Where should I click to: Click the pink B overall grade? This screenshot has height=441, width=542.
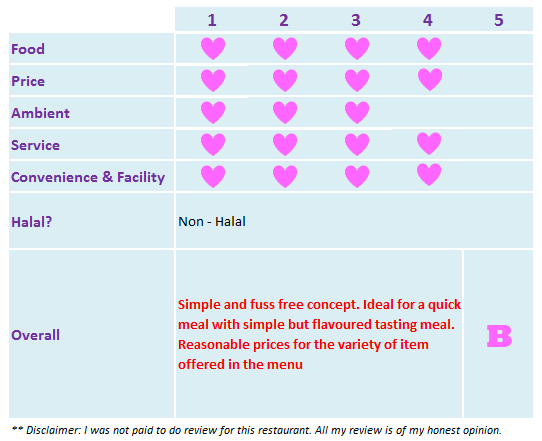499,336
